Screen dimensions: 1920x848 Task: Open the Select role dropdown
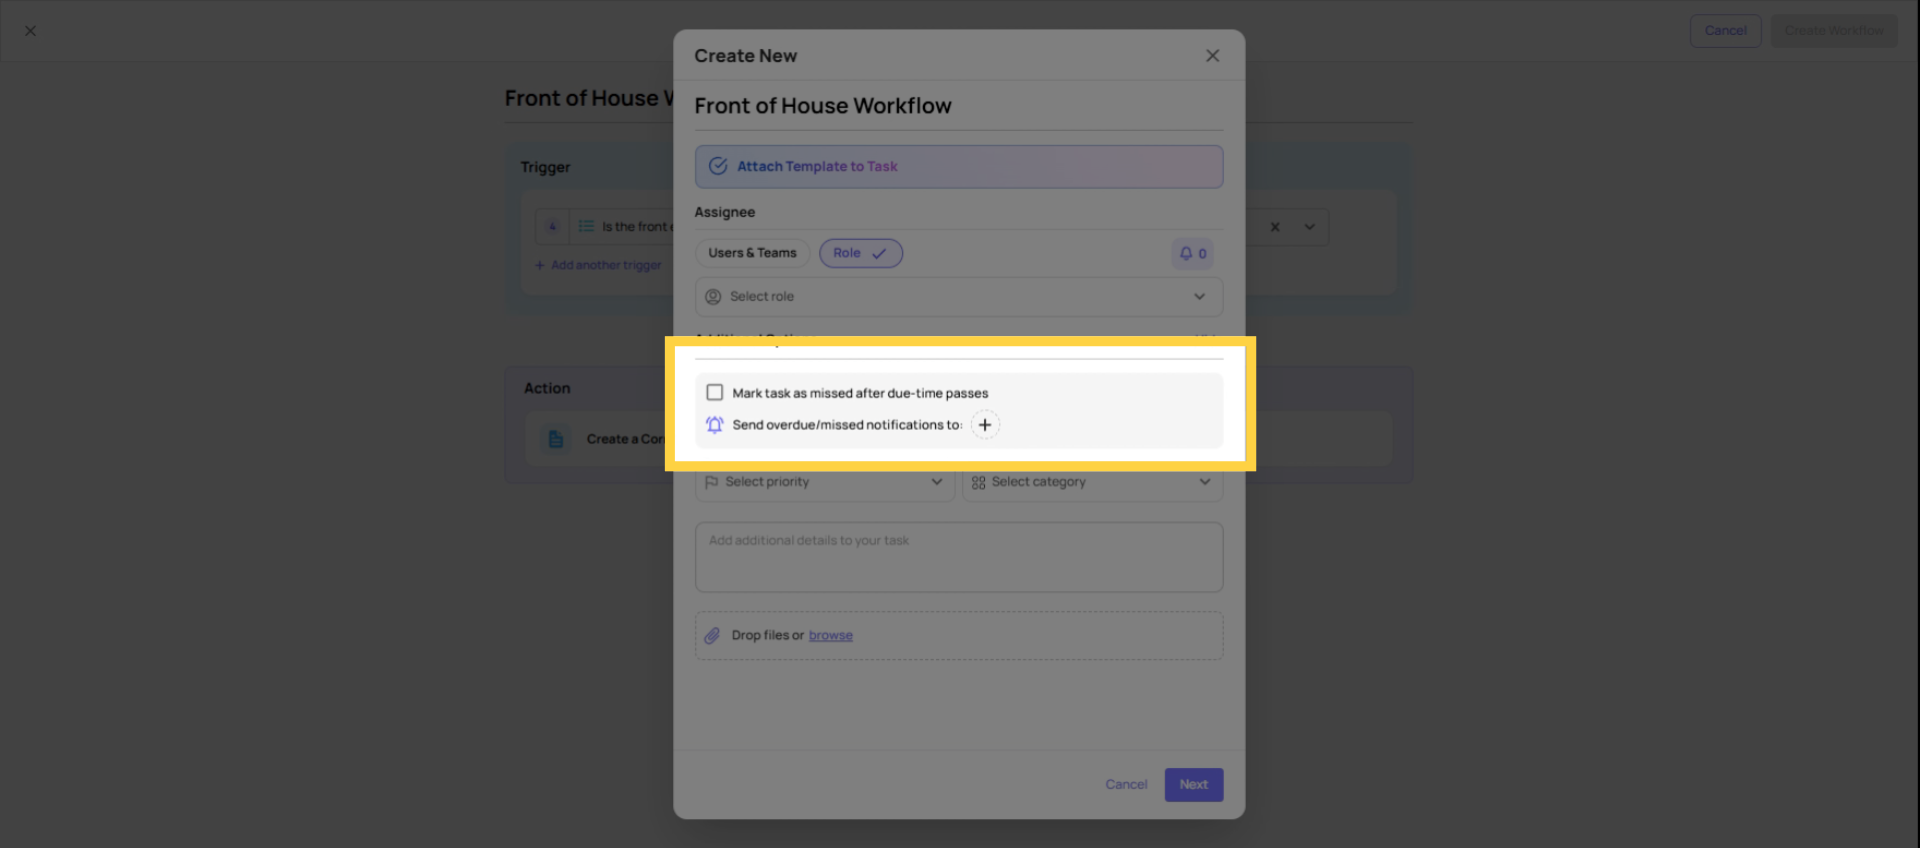(x=958, y=297)
